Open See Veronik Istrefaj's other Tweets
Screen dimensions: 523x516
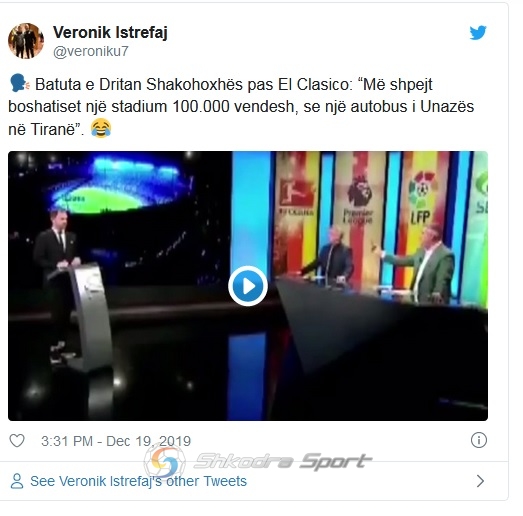(138, 481)
